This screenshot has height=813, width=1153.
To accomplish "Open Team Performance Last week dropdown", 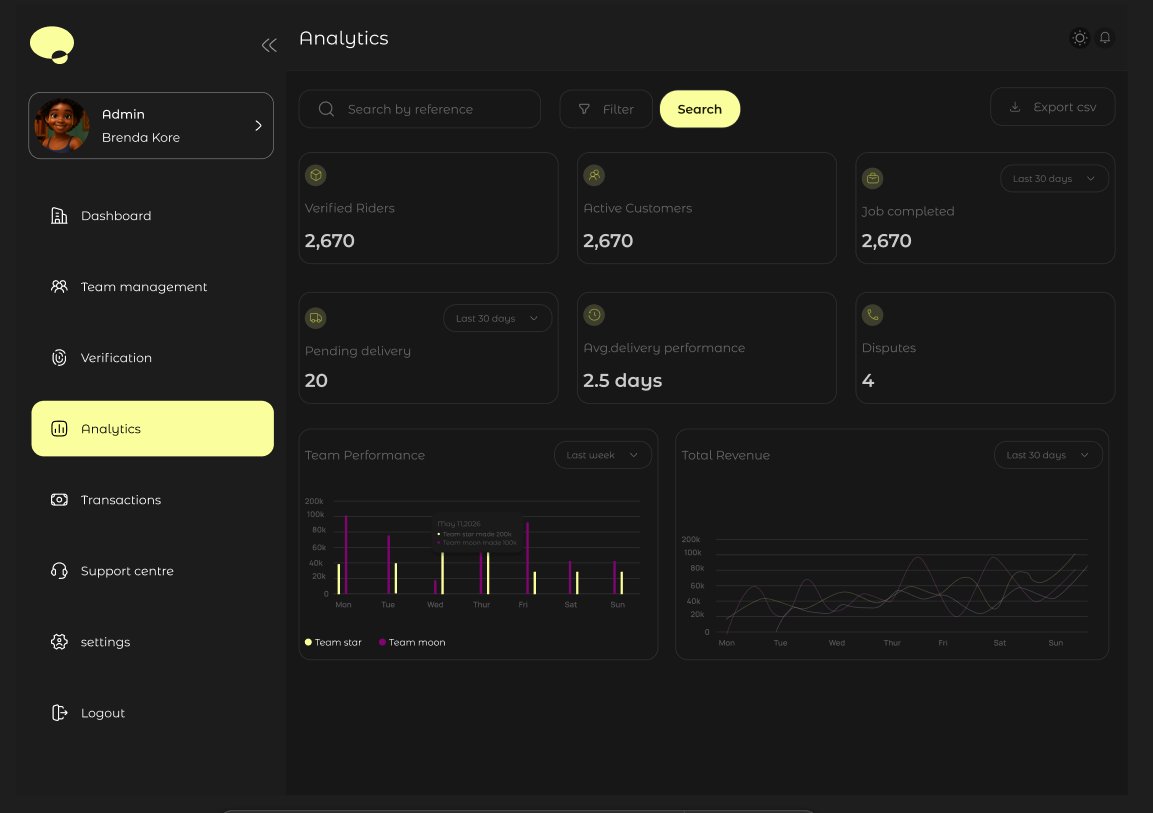I will [602, 455].
